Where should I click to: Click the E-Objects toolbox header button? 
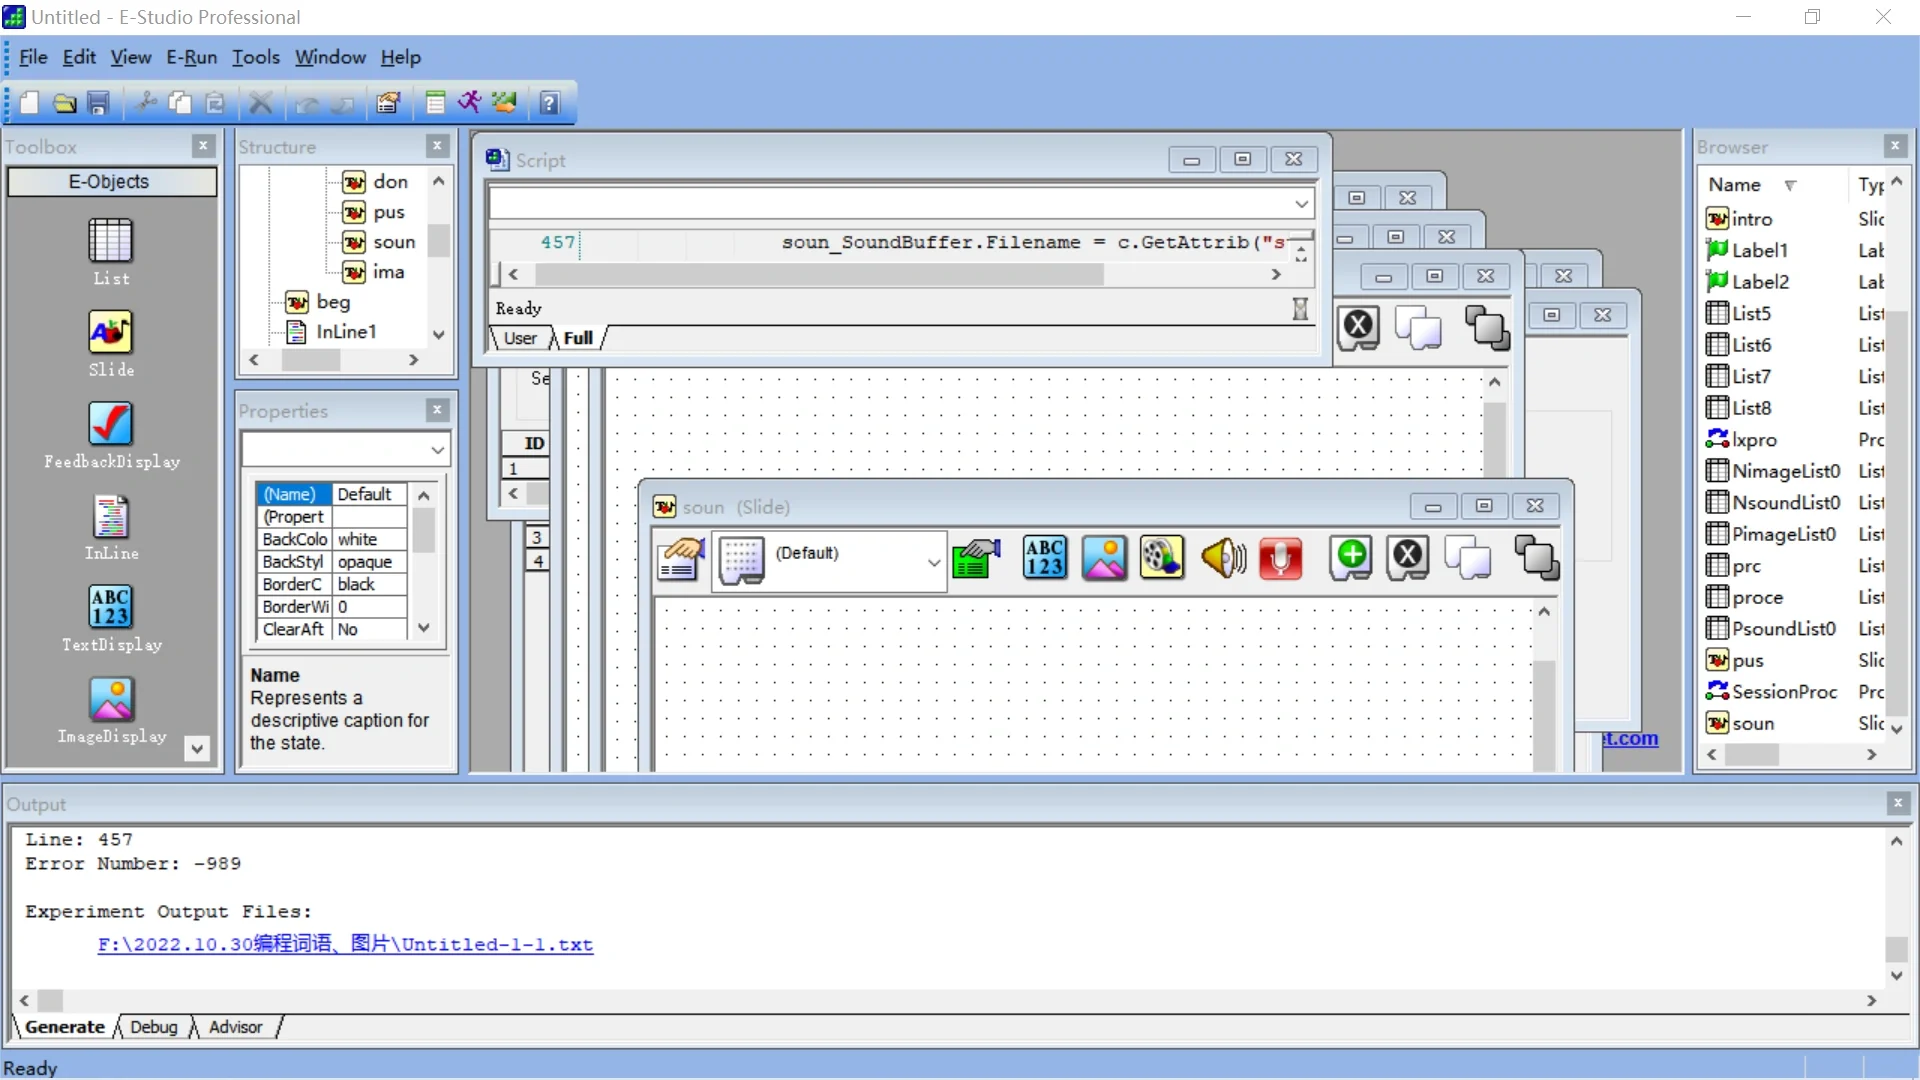point(110,182)
